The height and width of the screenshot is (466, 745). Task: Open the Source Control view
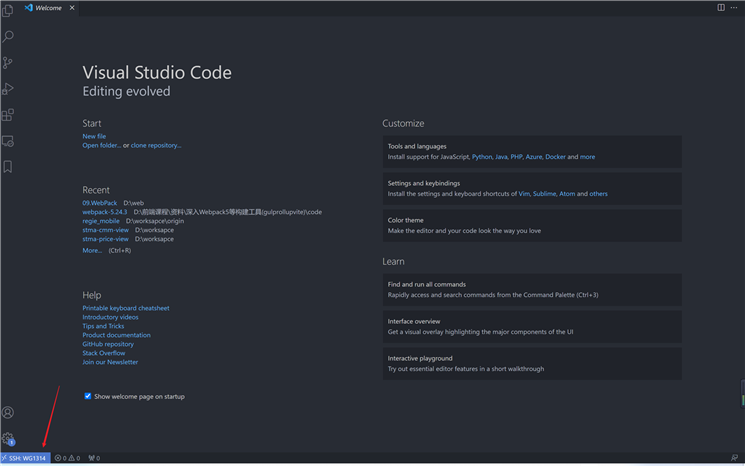click(x=8, y=62)
